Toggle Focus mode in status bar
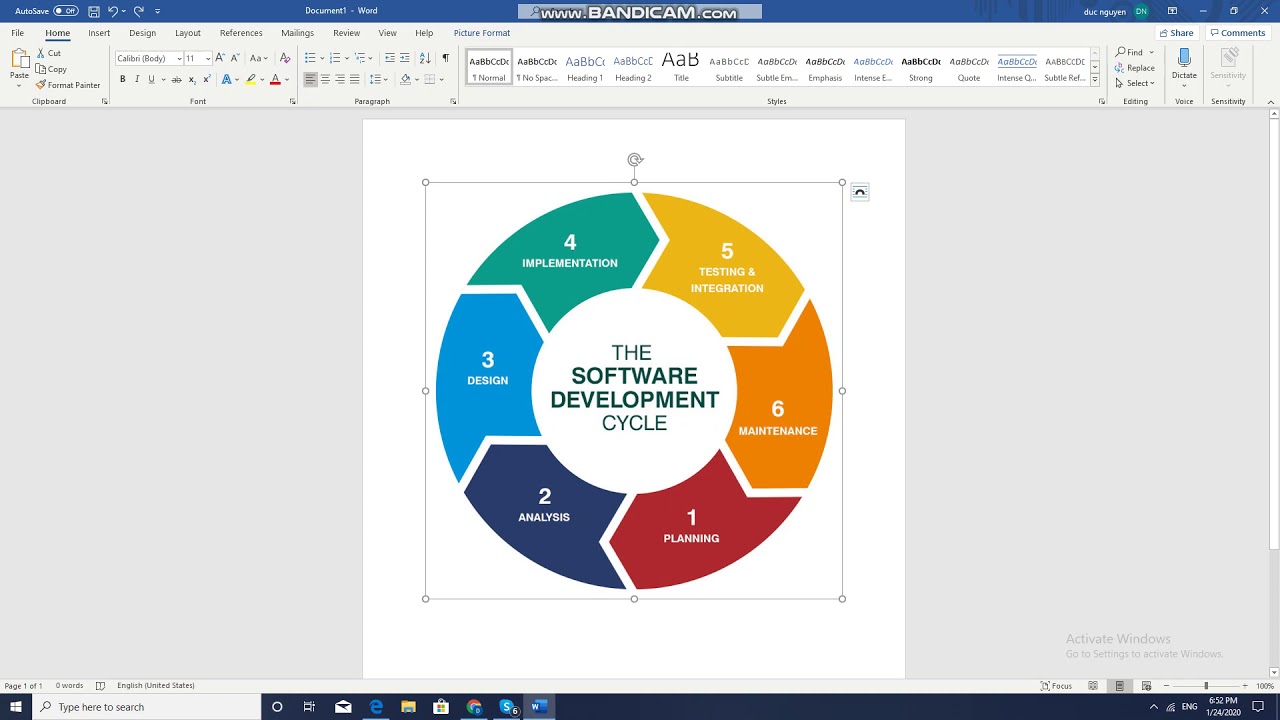 click(x=1057, y=686)
